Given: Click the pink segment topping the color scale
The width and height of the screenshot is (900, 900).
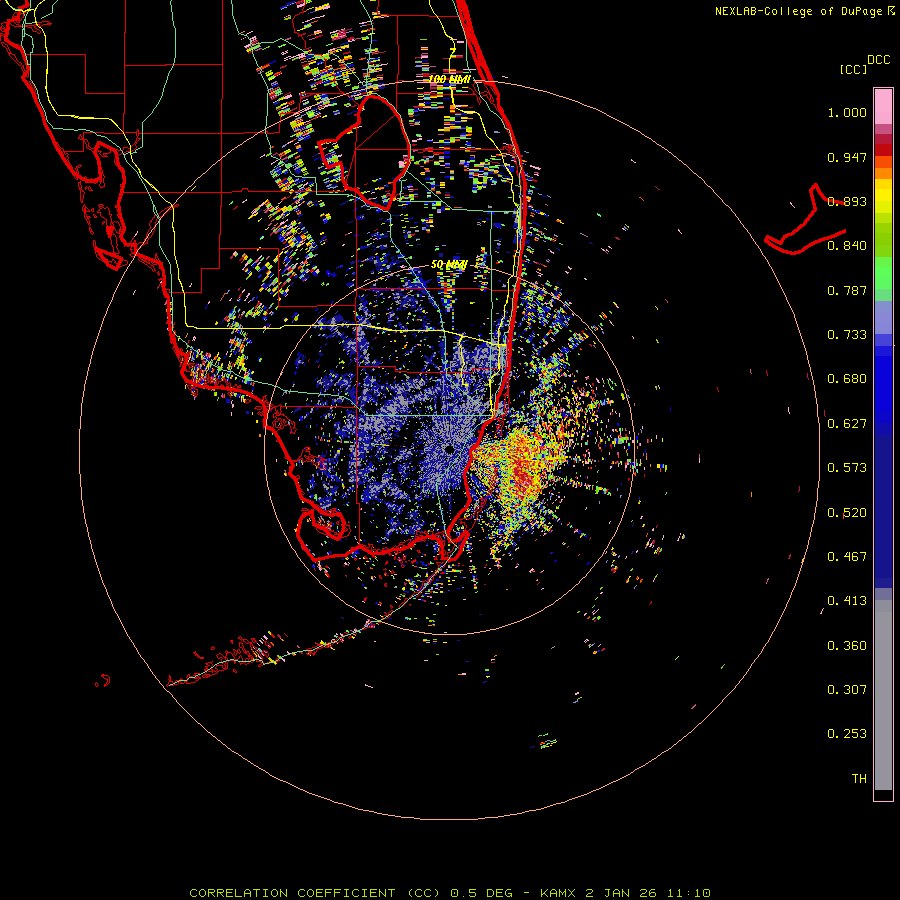Looking at the screenshot, I should click(883, 106).
